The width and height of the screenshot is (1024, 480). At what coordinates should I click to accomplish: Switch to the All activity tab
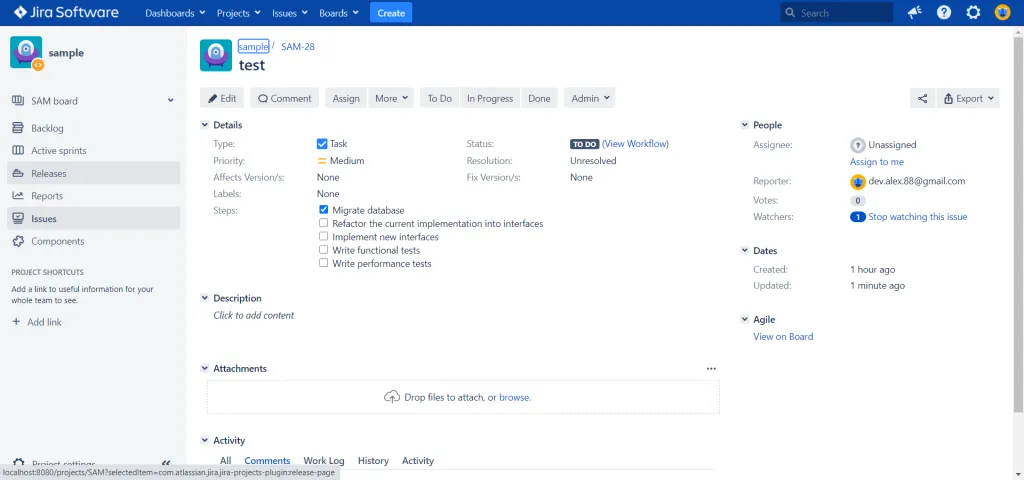point(225,460)
